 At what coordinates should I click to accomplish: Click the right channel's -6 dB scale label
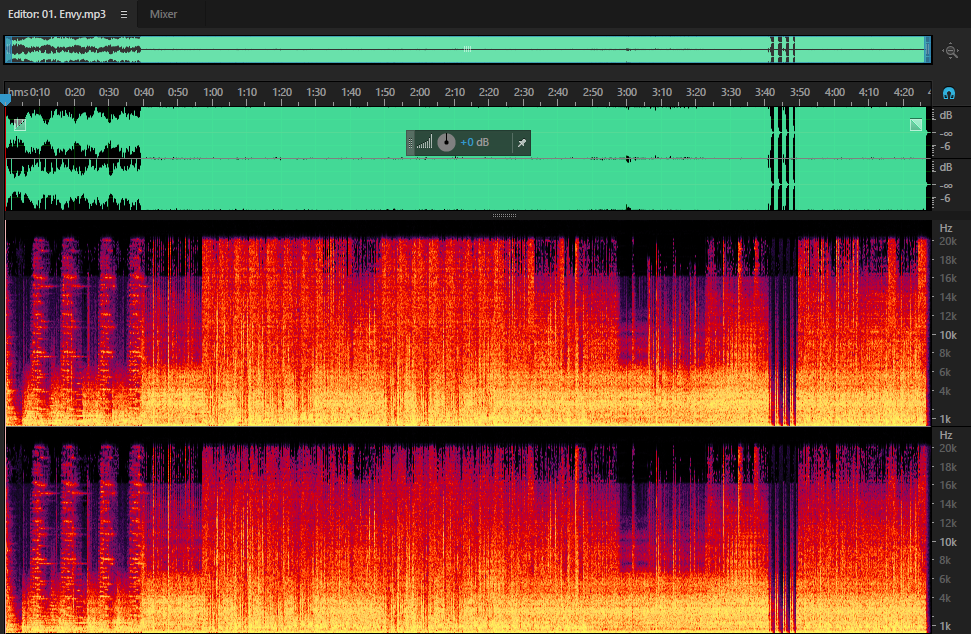[944, 199]
